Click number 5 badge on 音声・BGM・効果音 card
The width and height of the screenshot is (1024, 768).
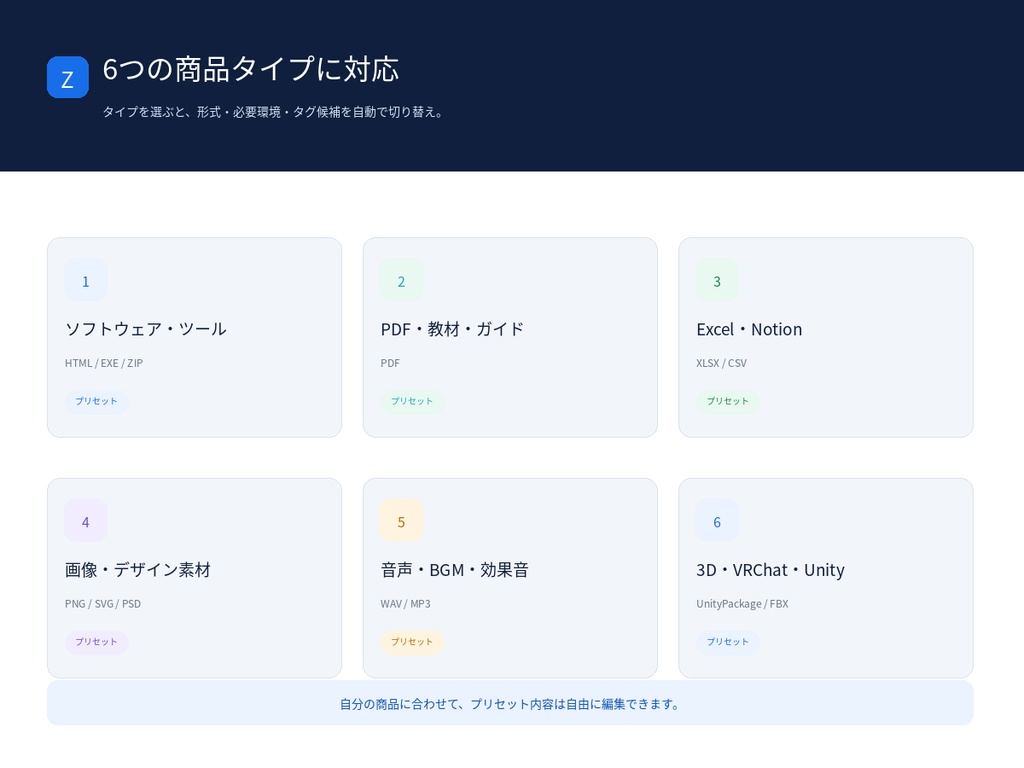pos(402,521)
